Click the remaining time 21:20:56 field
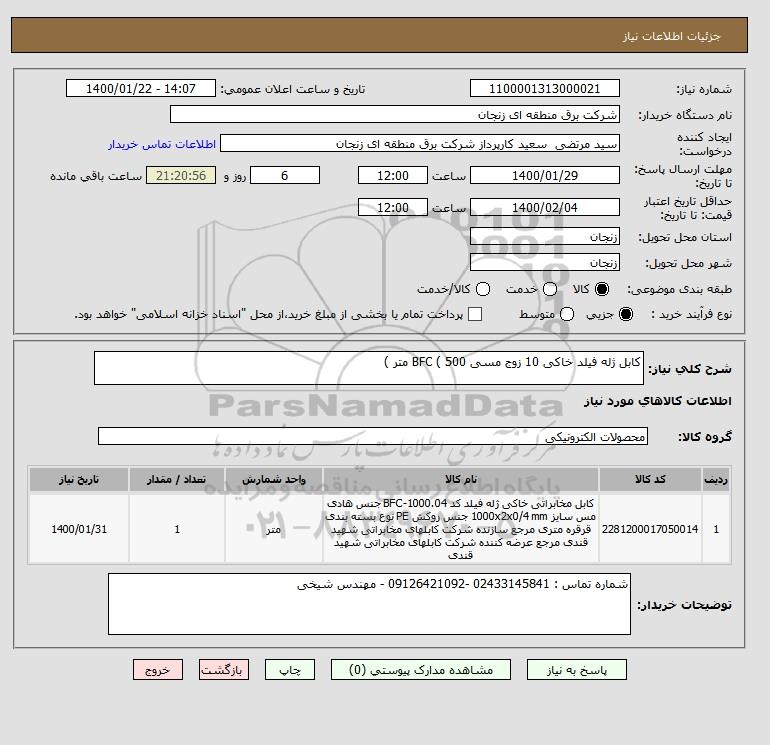This screenshot has height=745, width=770. [181, 175]
